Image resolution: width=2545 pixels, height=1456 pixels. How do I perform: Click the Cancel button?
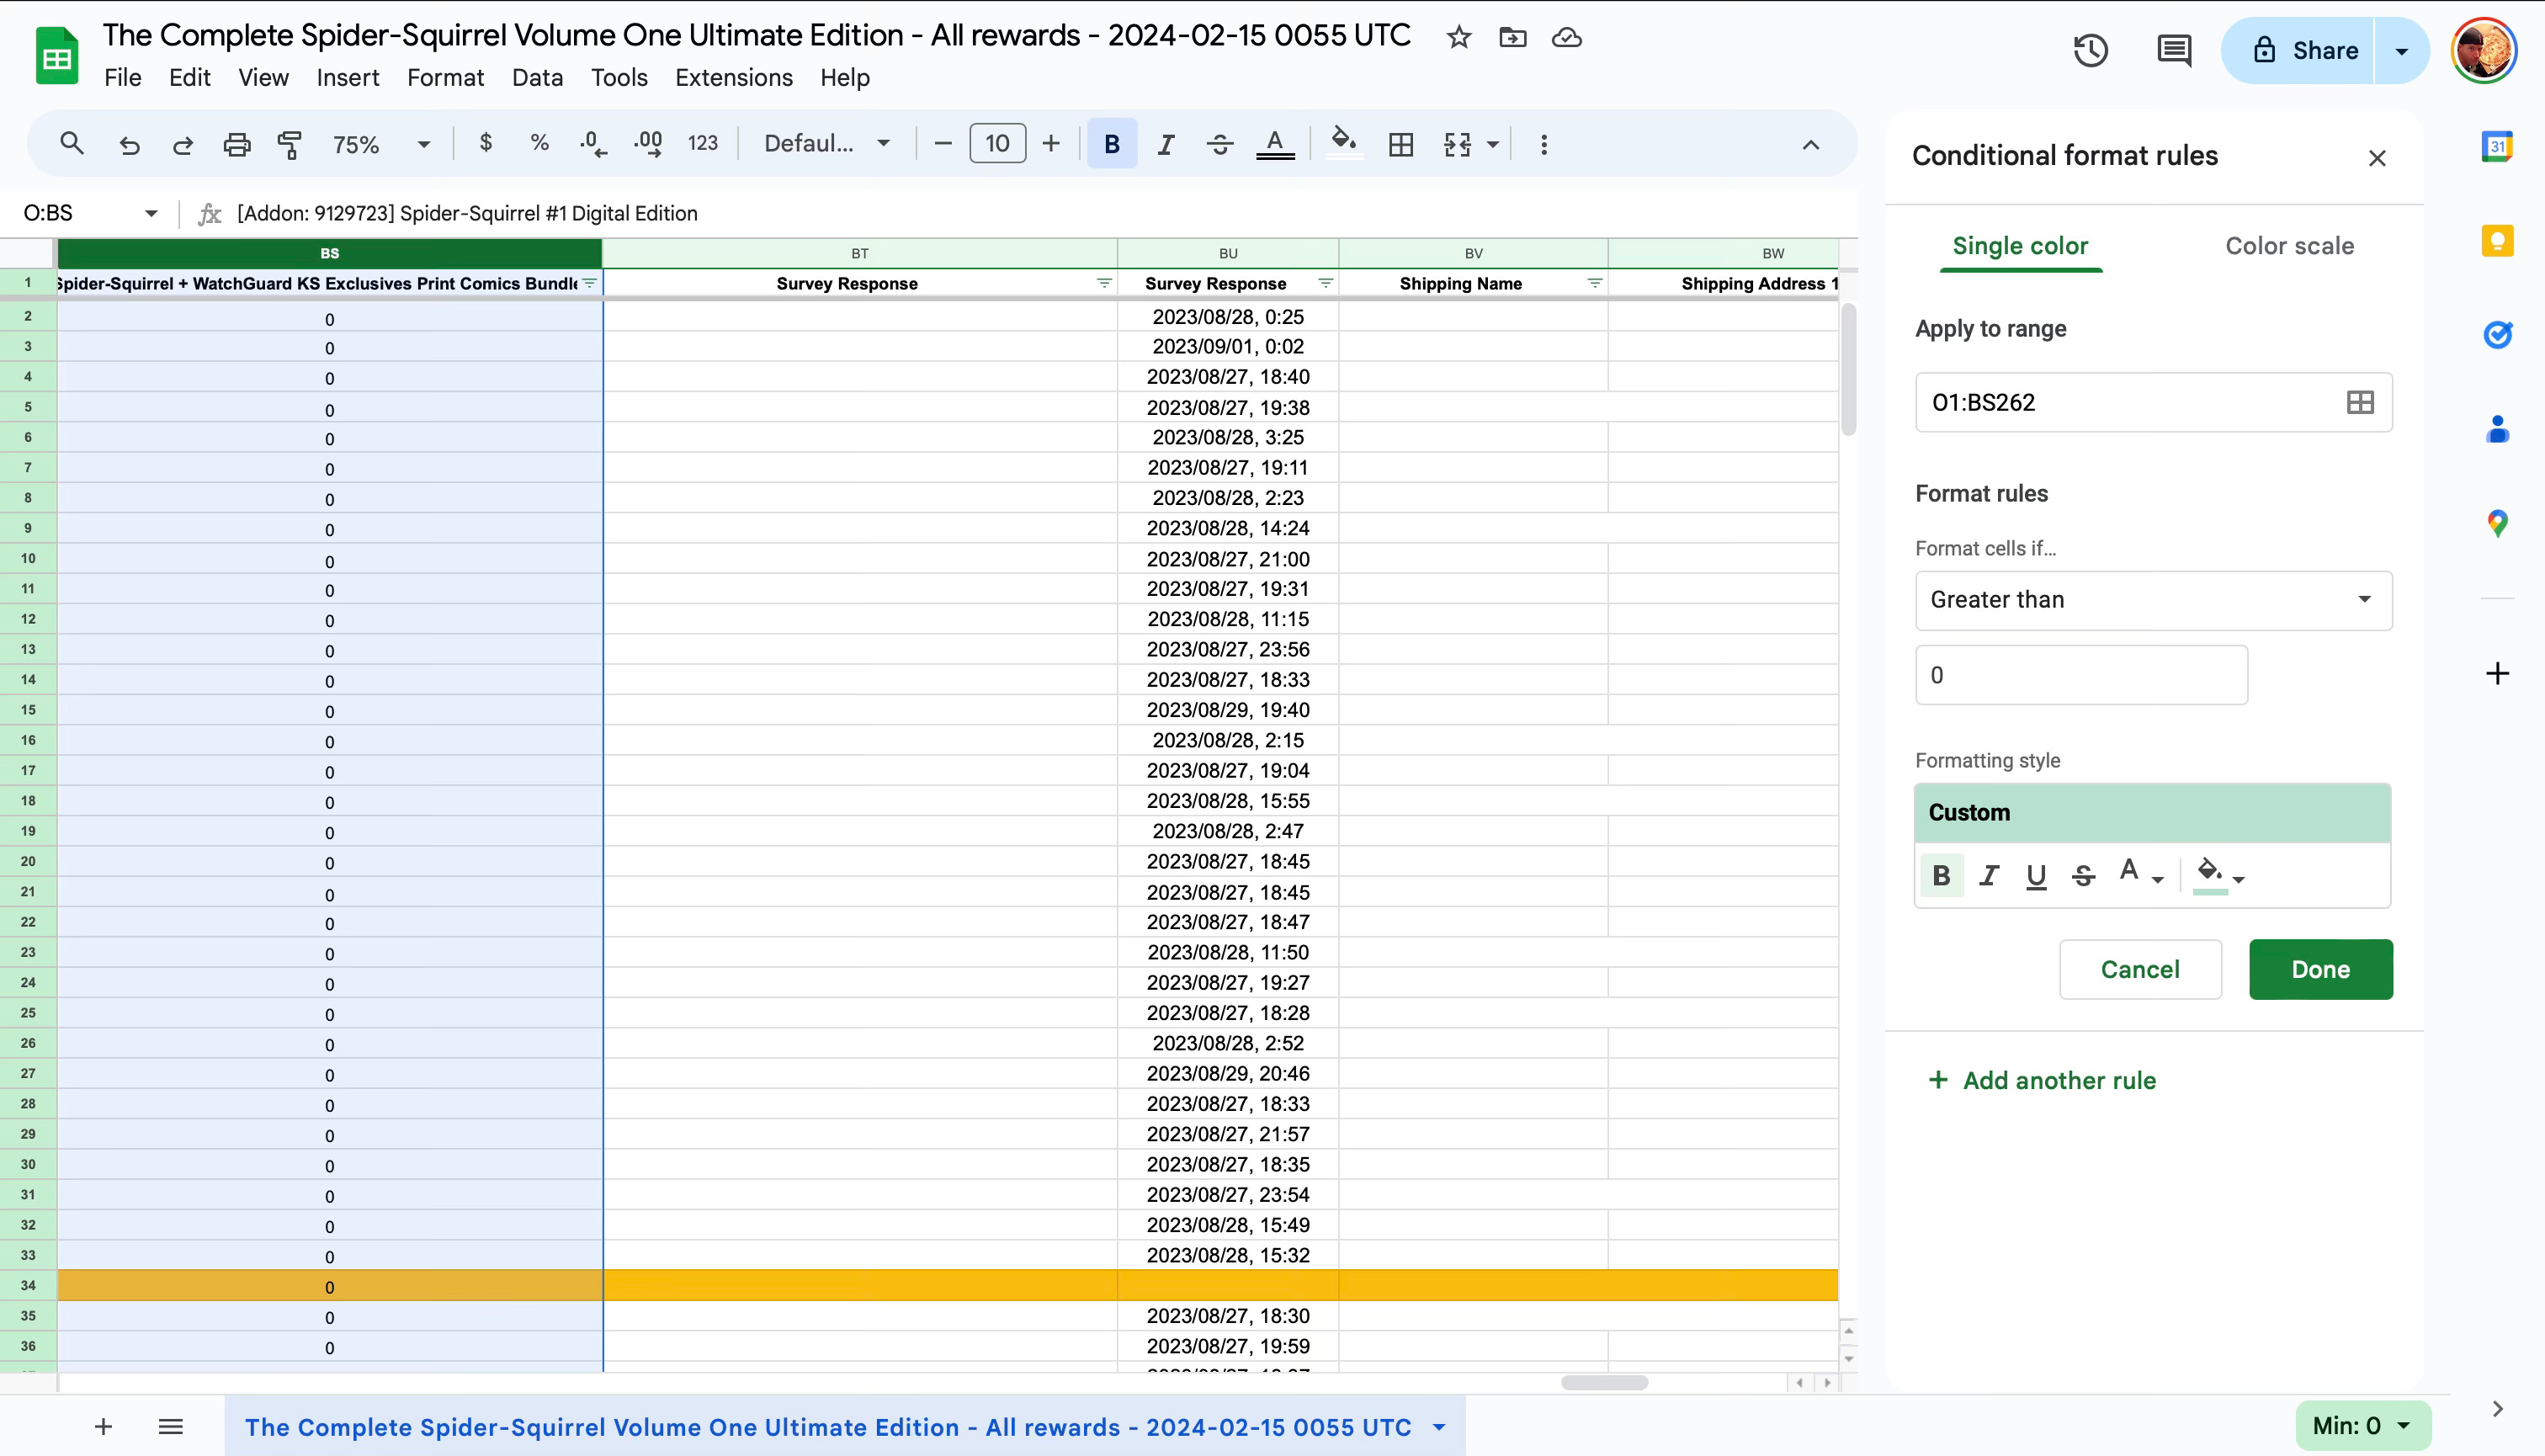point(2140,969)
